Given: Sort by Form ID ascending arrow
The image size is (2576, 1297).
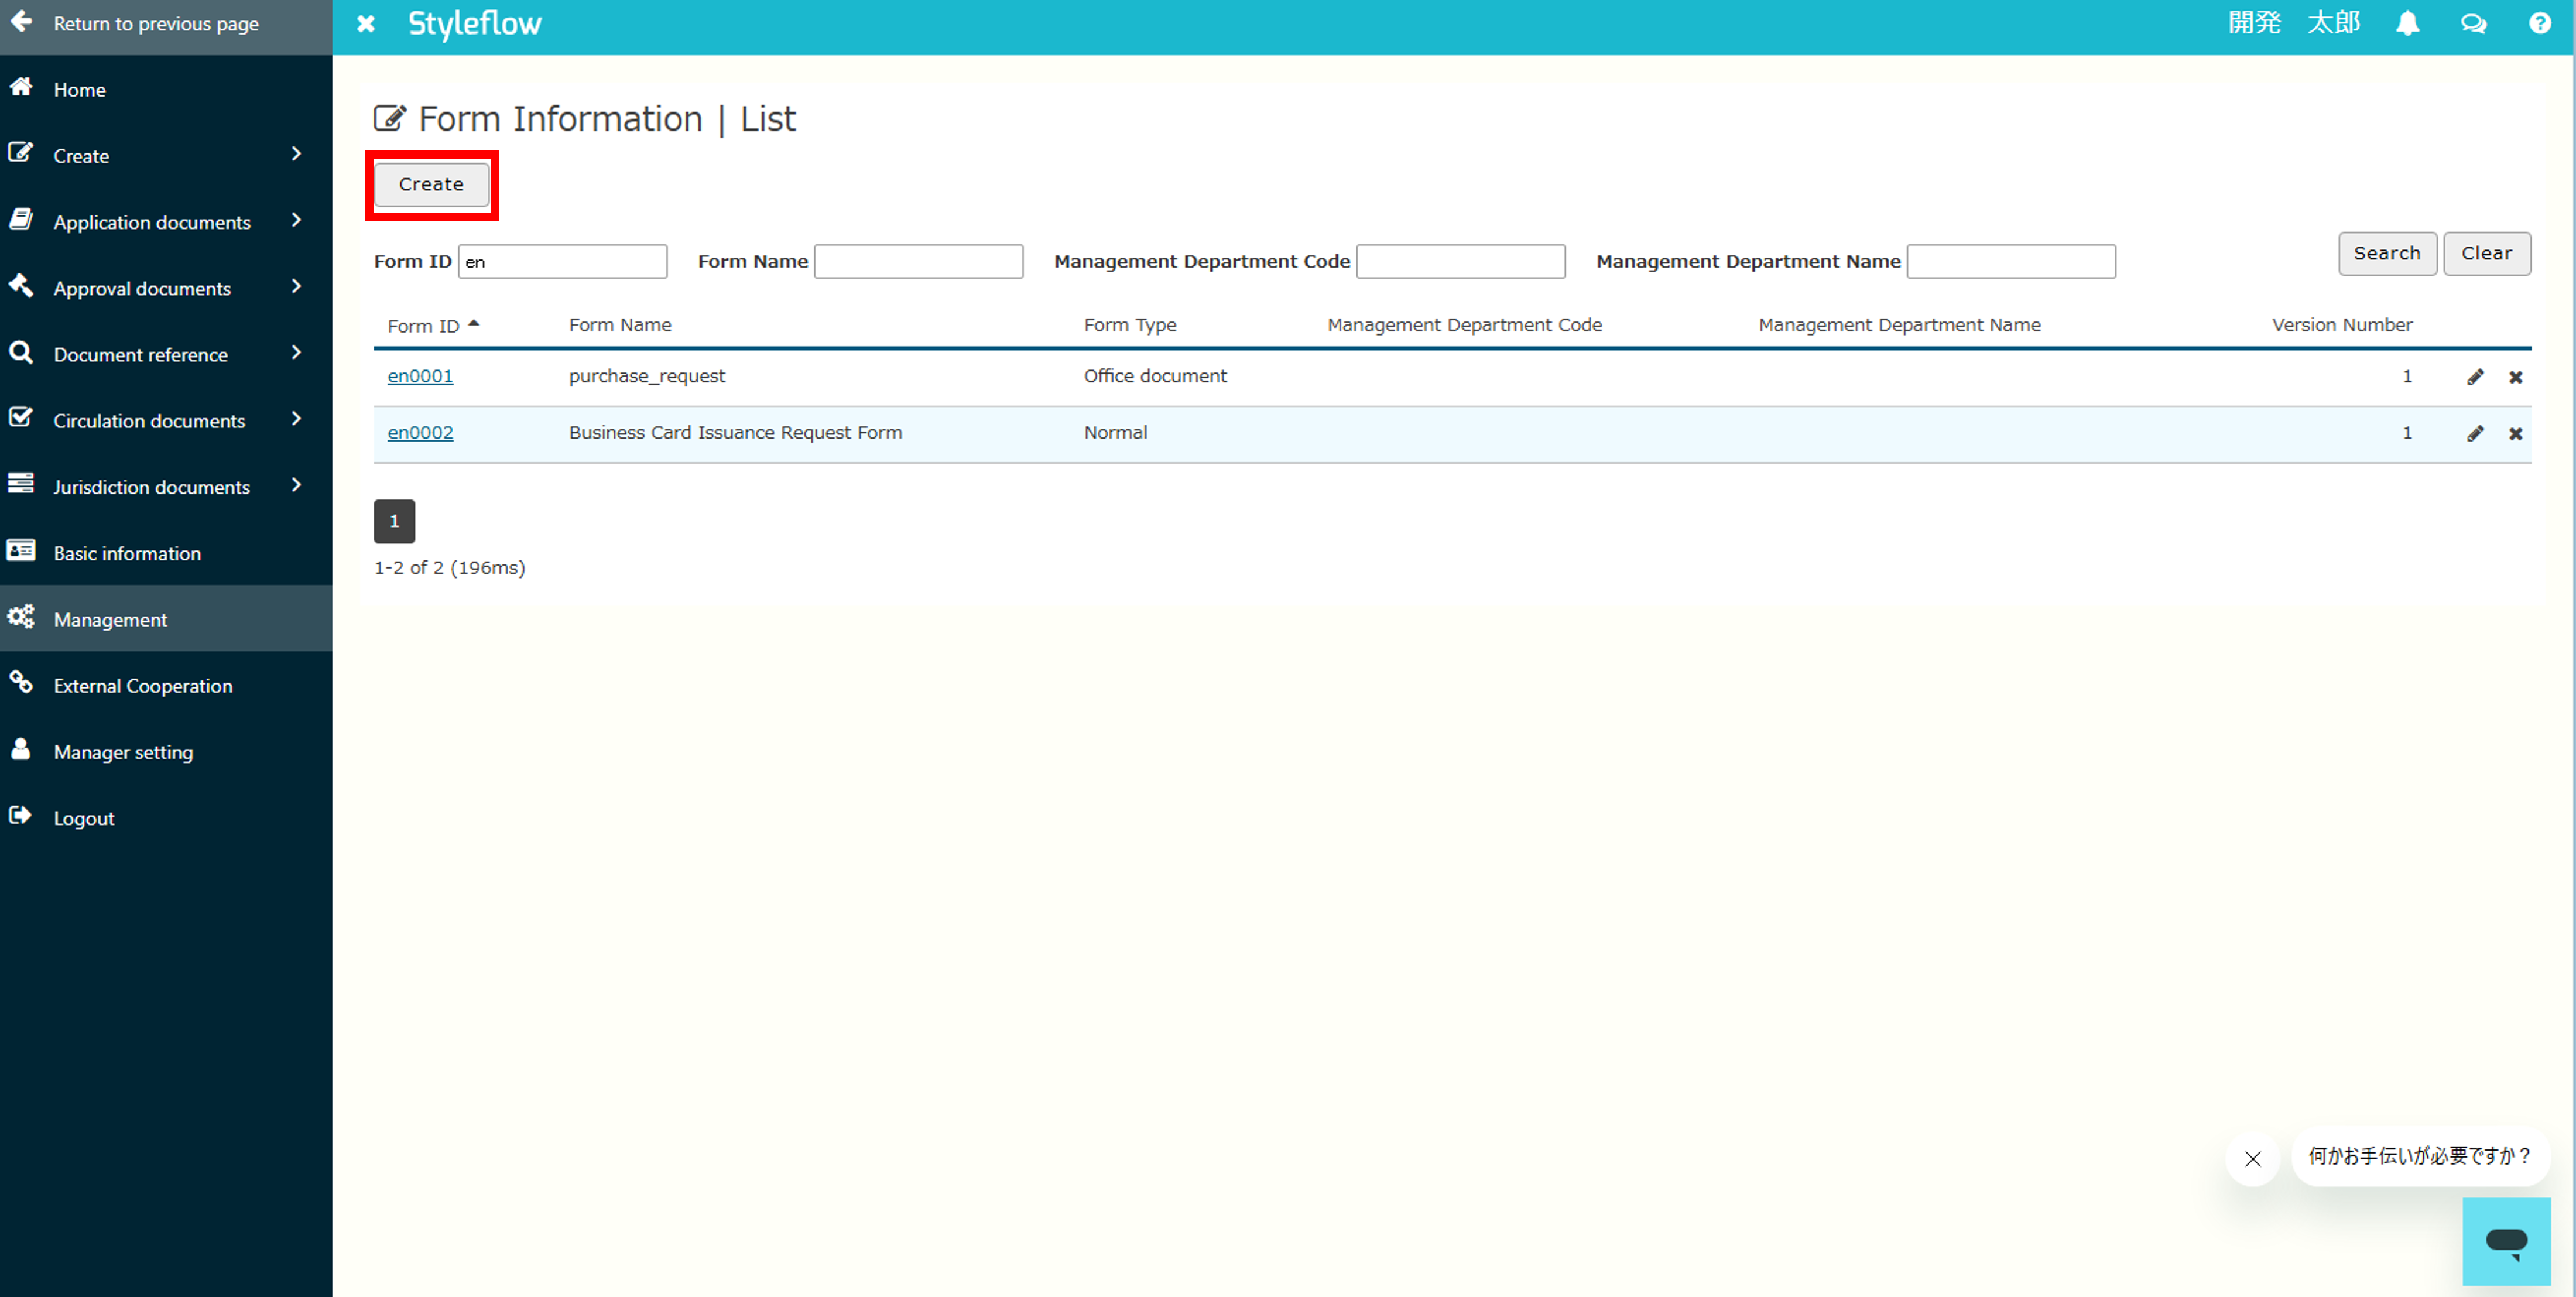Looking at the screenshot, I should click(x=474, y=323).
